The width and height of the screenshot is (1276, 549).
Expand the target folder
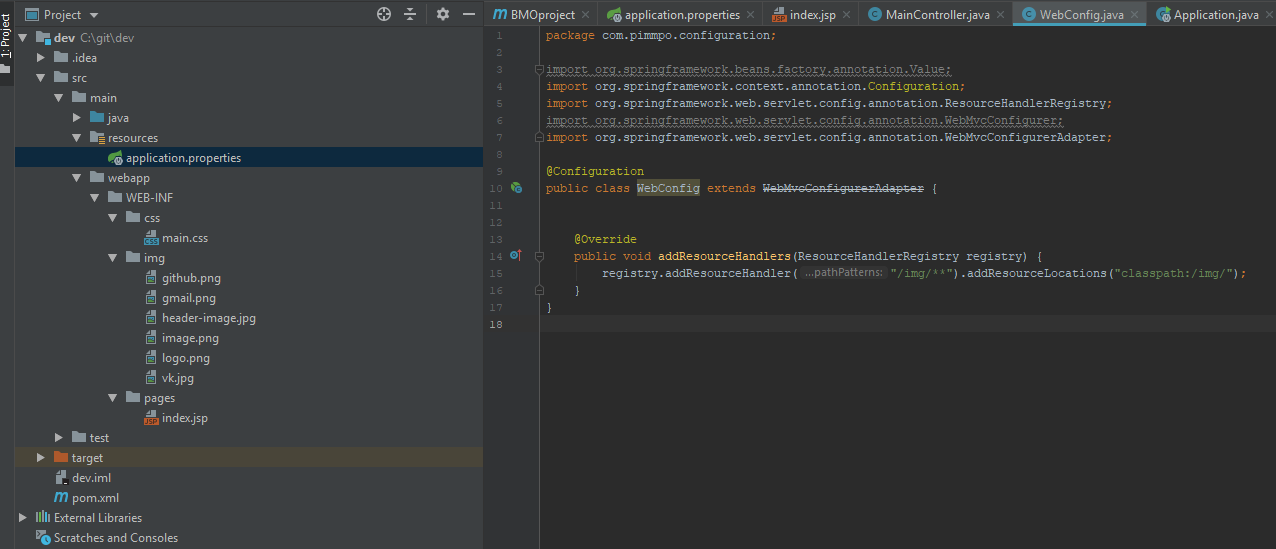point(41,458)
